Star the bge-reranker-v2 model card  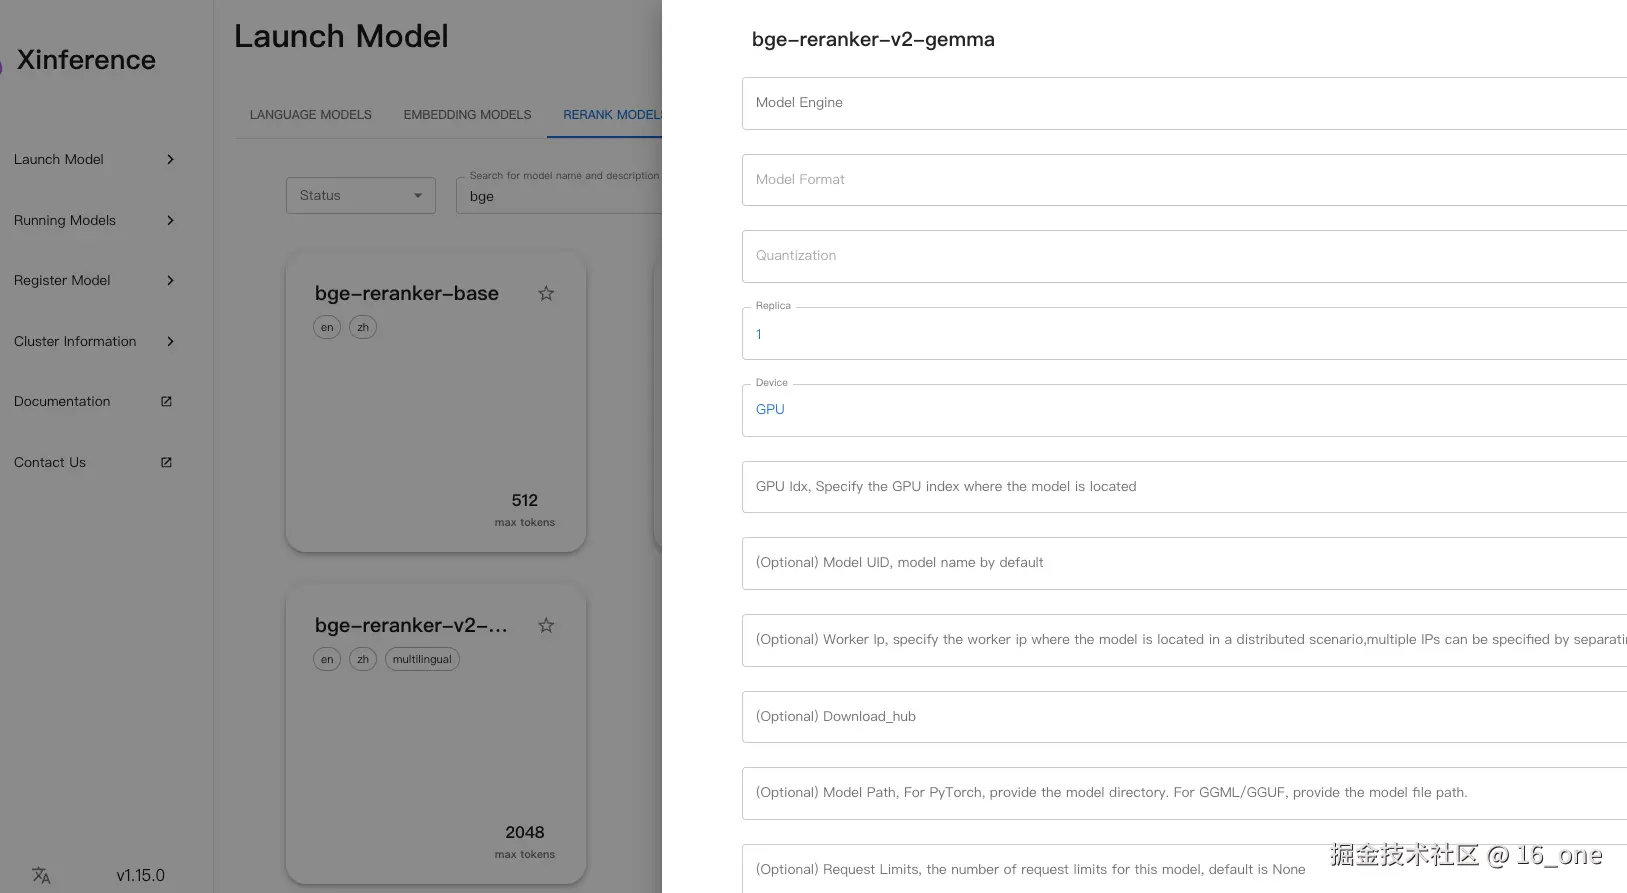546,625
